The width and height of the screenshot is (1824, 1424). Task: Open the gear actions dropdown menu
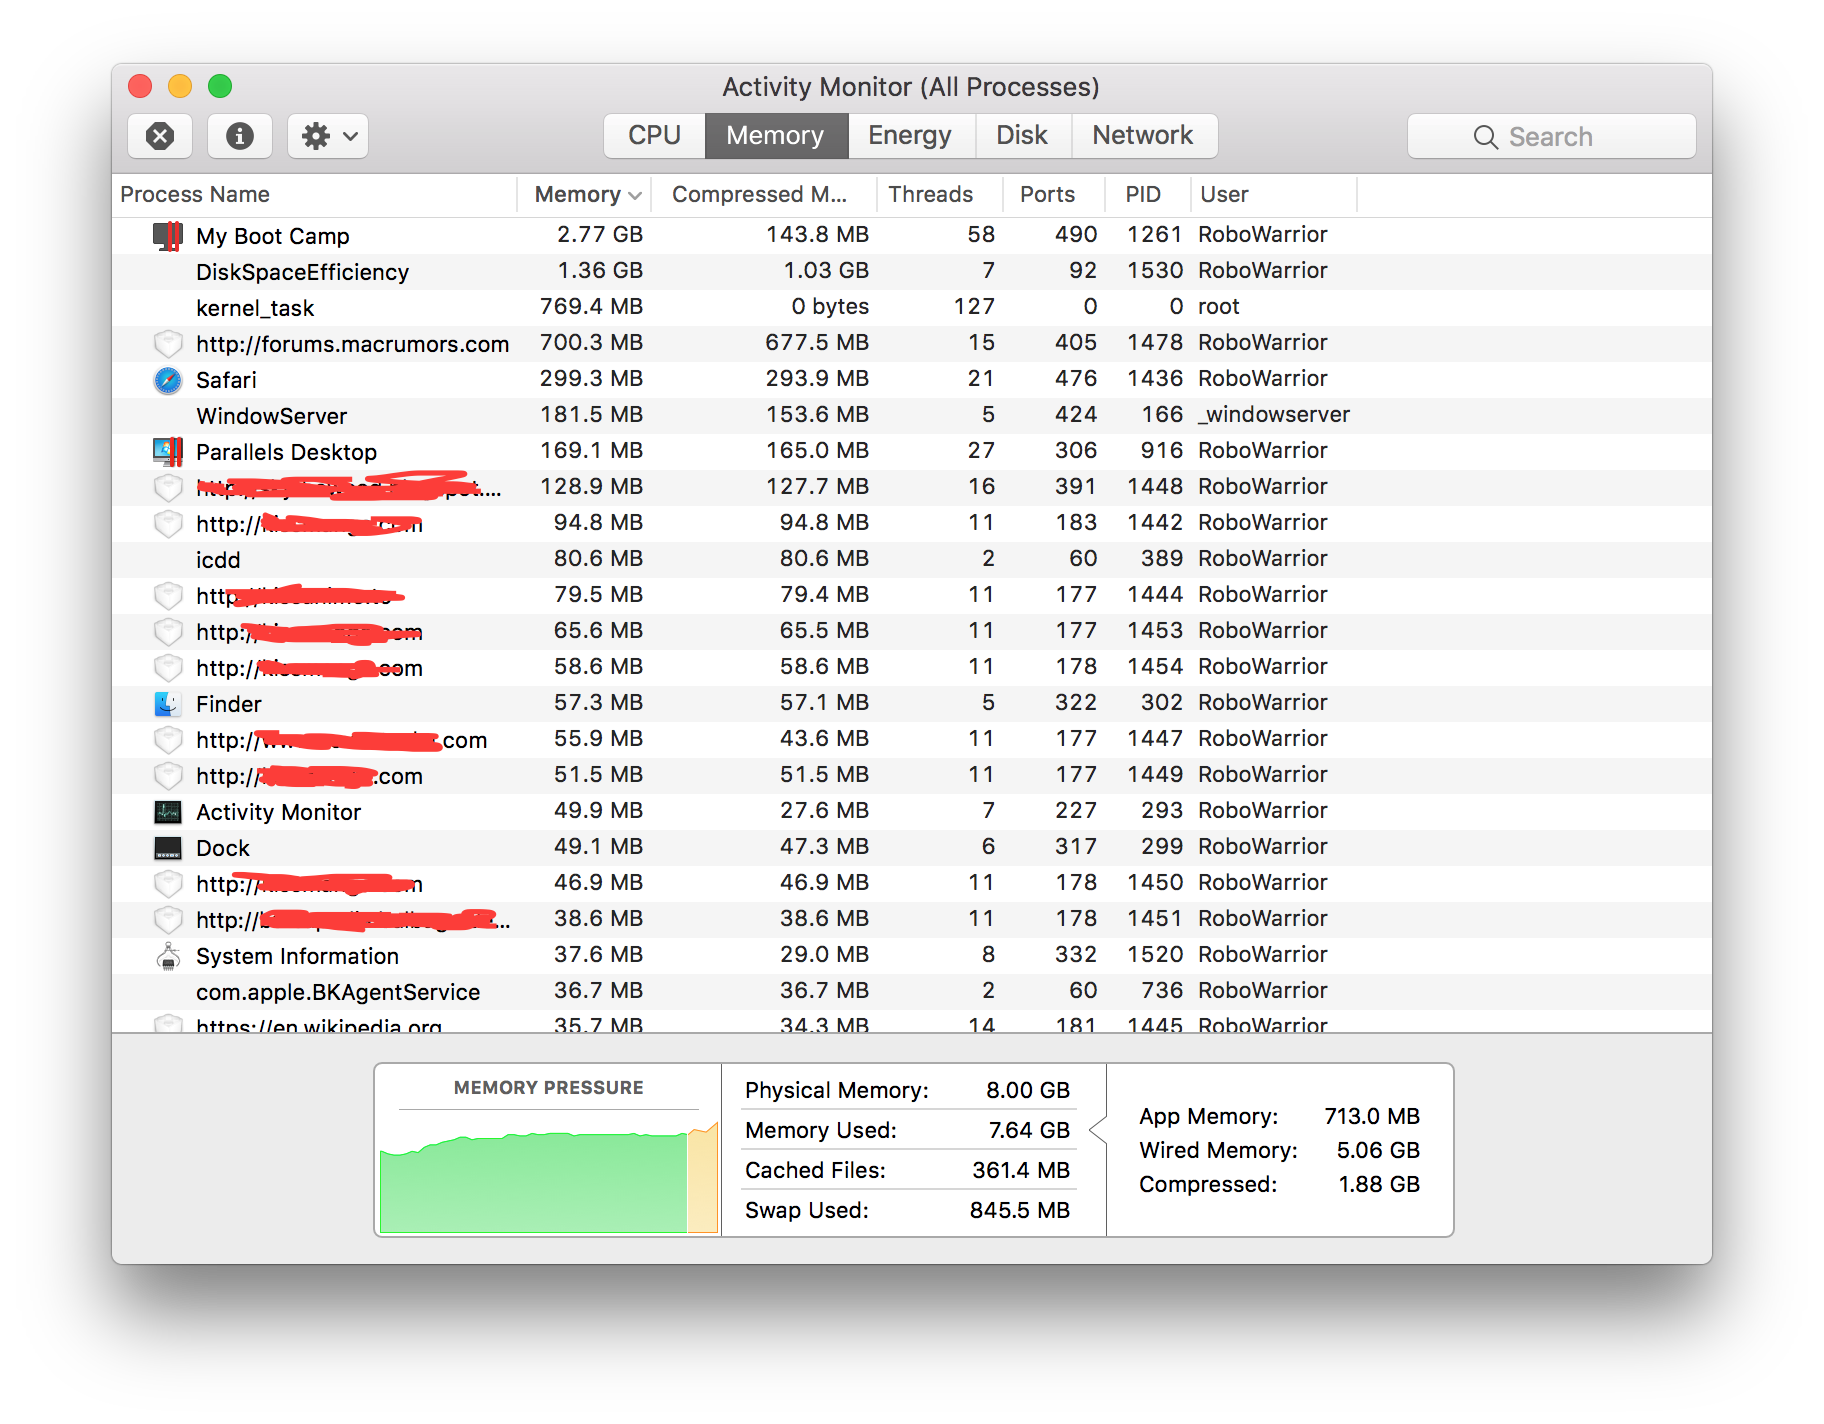coord(328,136)
